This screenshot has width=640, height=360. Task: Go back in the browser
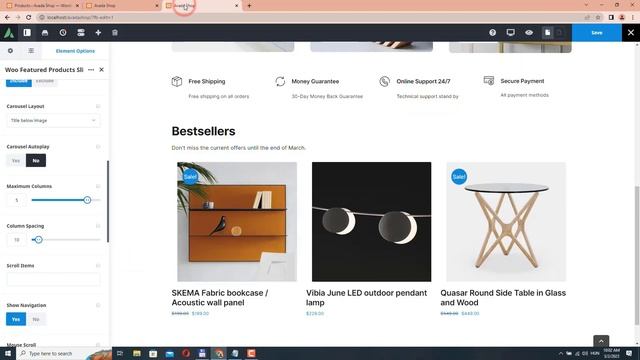(x=7, y=18)
